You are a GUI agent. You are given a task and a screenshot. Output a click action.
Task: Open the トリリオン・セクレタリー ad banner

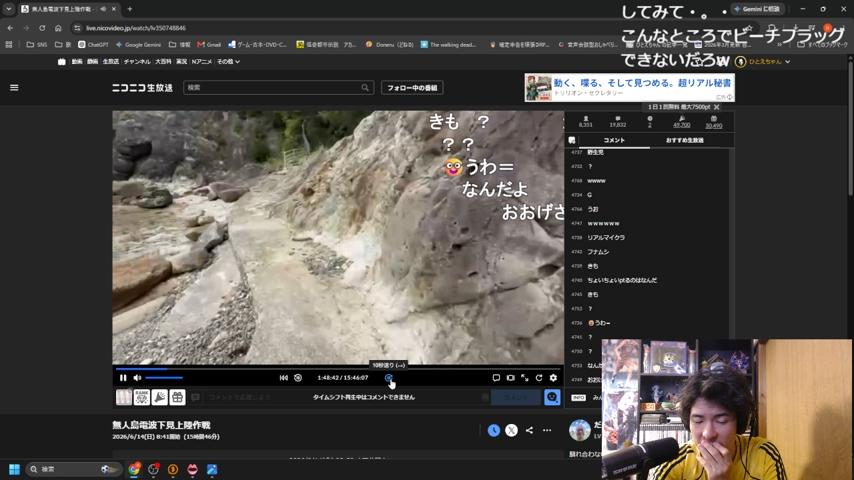tap(629, 88)
